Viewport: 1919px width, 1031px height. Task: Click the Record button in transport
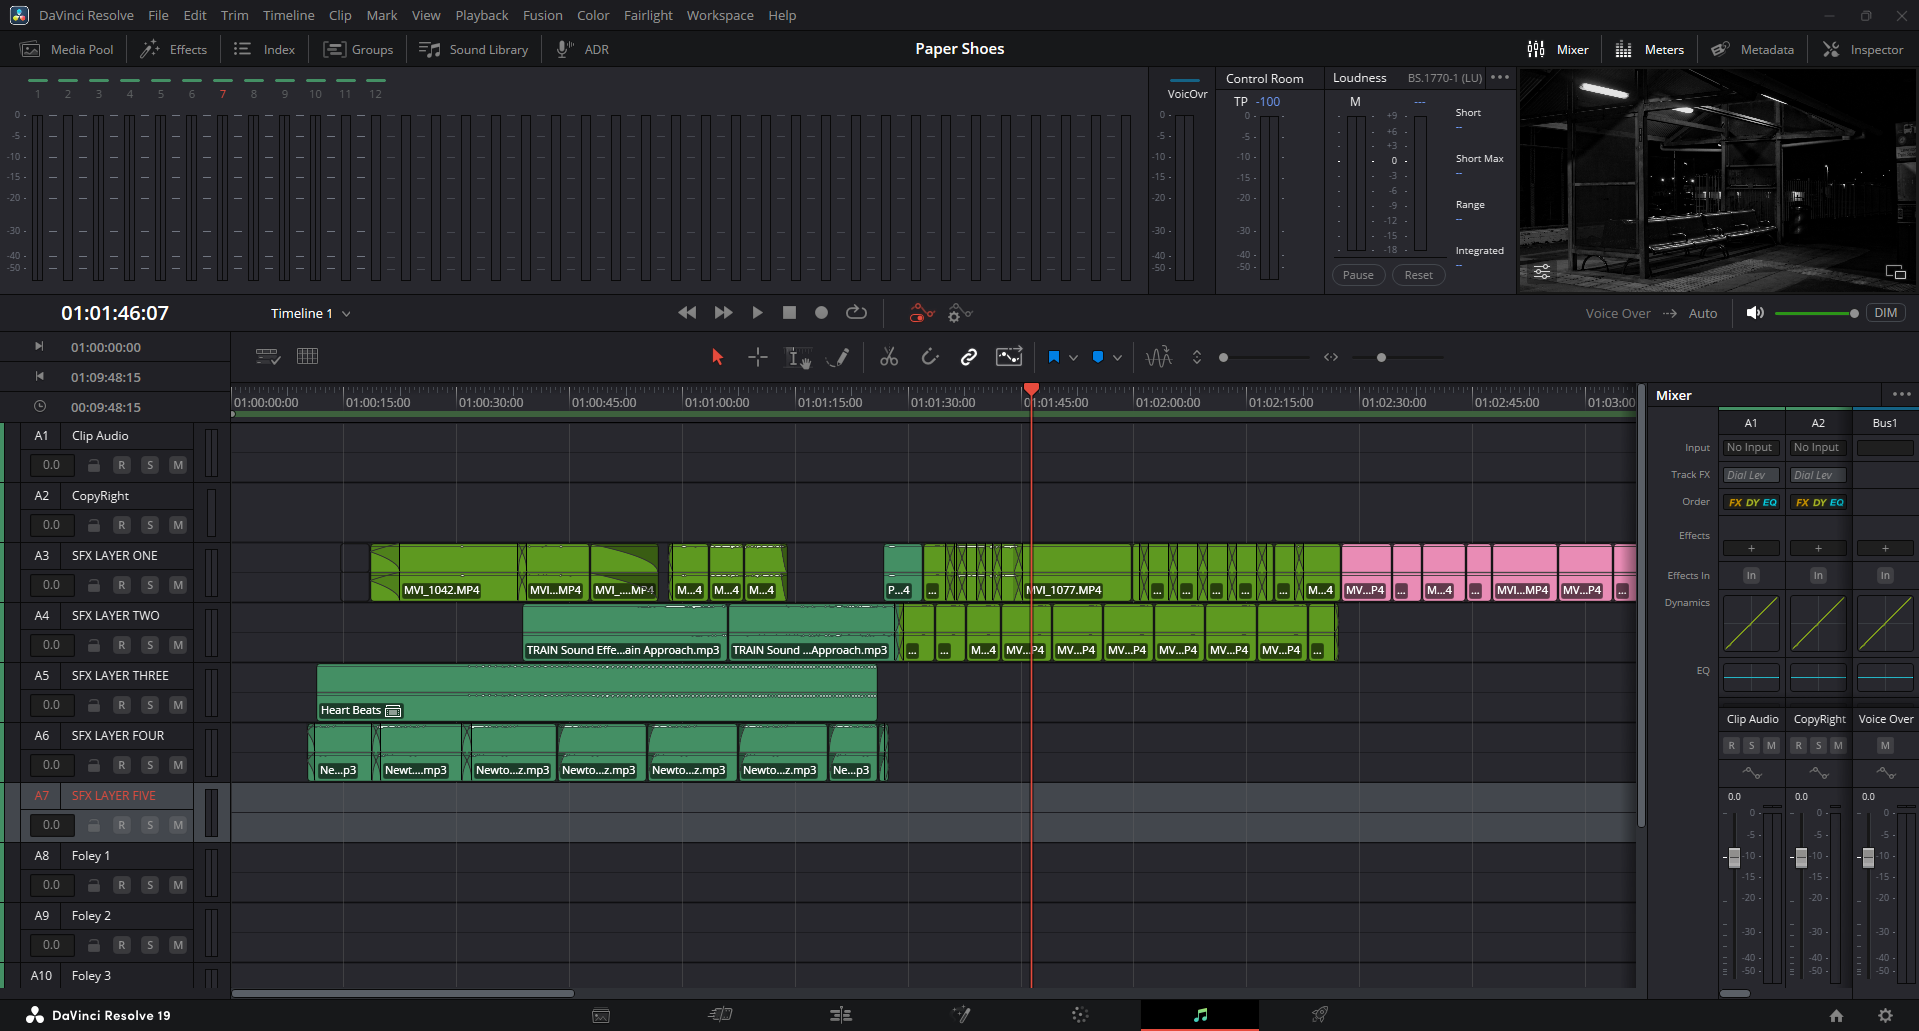[821, 313]
